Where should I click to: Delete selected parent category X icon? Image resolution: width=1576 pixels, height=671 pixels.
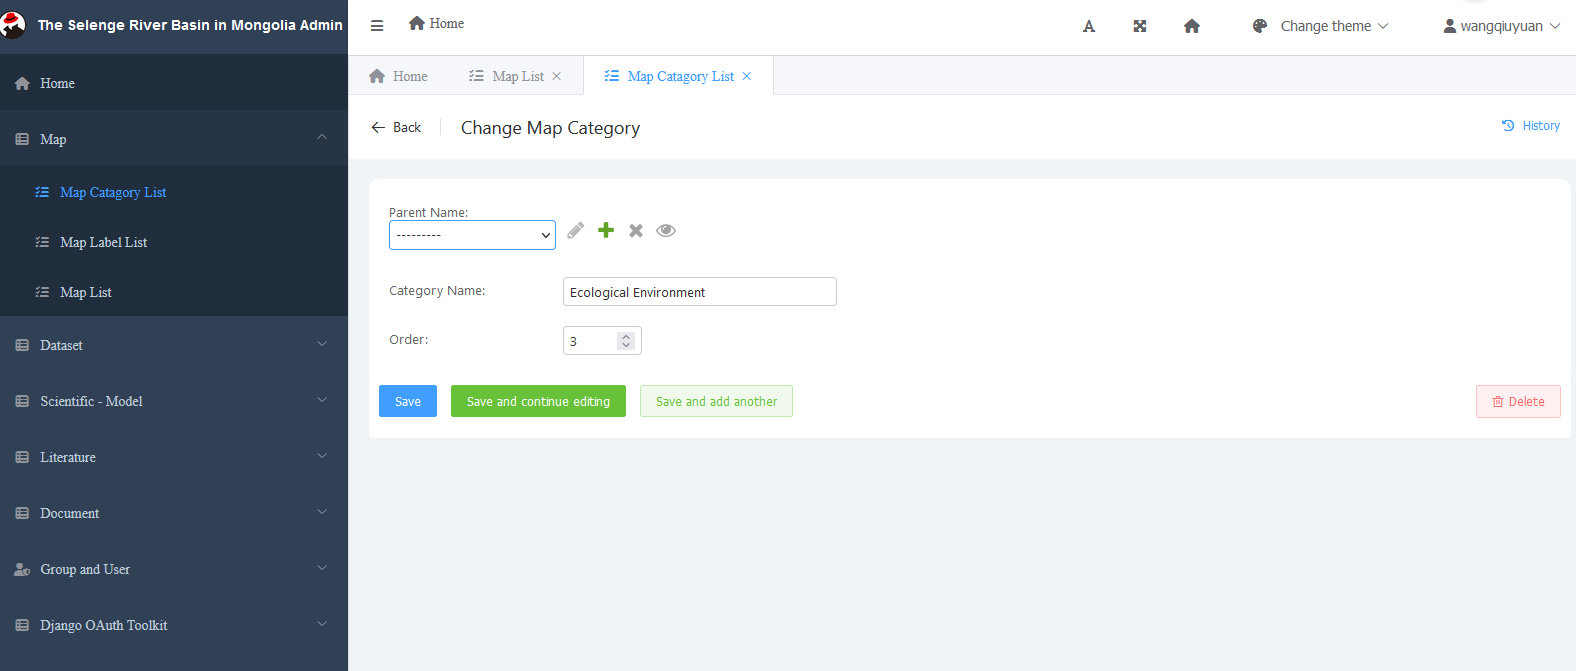pyautogui.click(x=636, y=231)
